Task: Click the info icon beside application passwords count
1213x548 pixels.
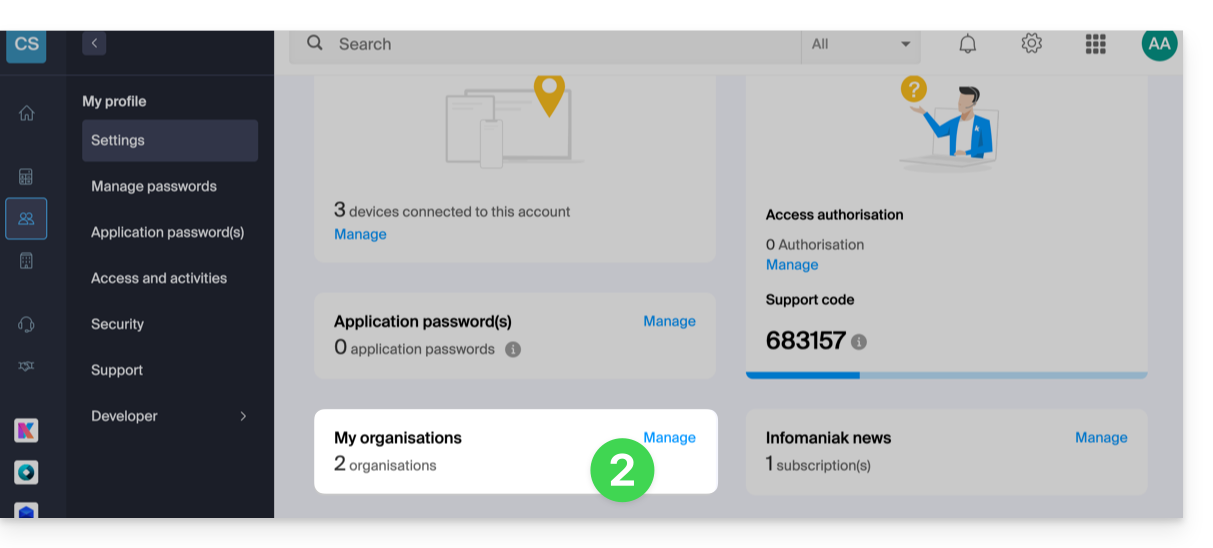Action: [x=513, y=350]
